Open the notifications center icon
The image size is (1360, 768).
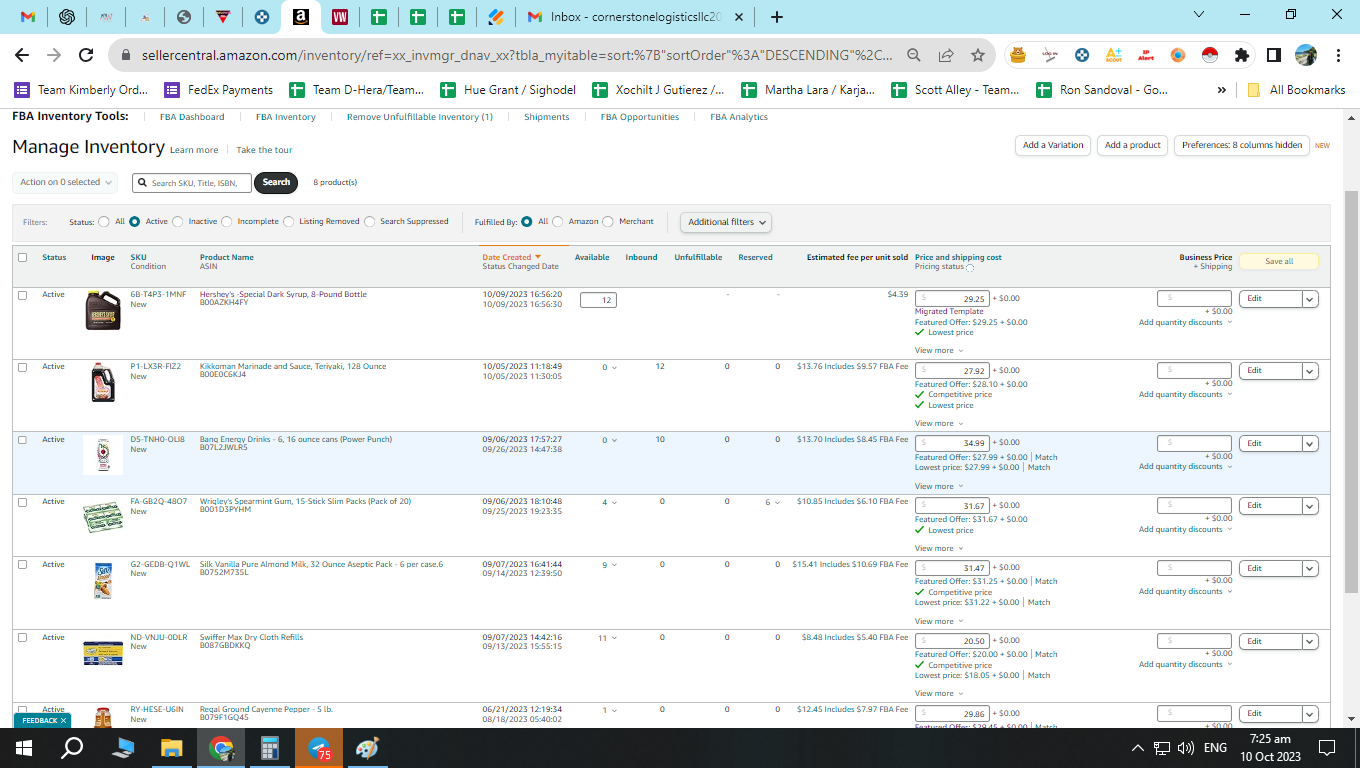click(x=1327, y=748)
